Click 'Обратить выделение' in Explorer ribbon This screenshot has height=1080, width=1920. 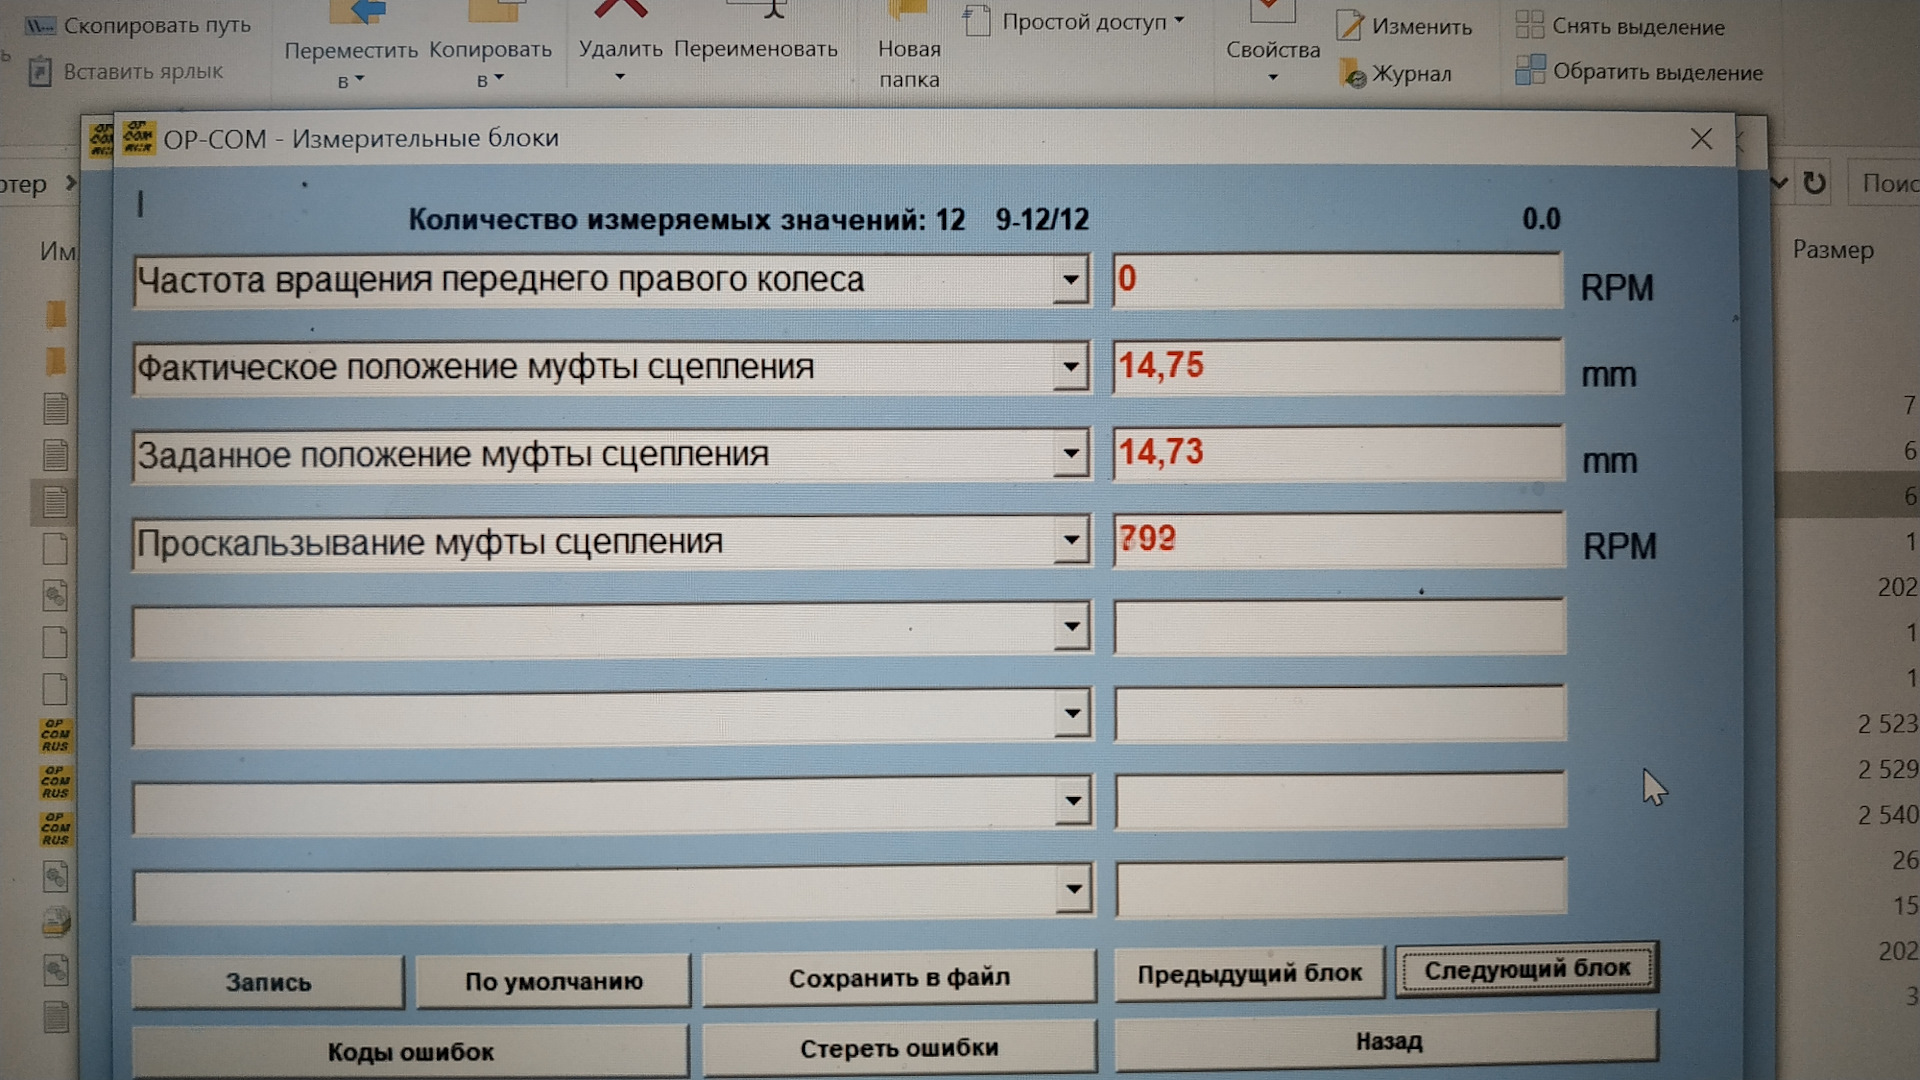pos(1640,72)
